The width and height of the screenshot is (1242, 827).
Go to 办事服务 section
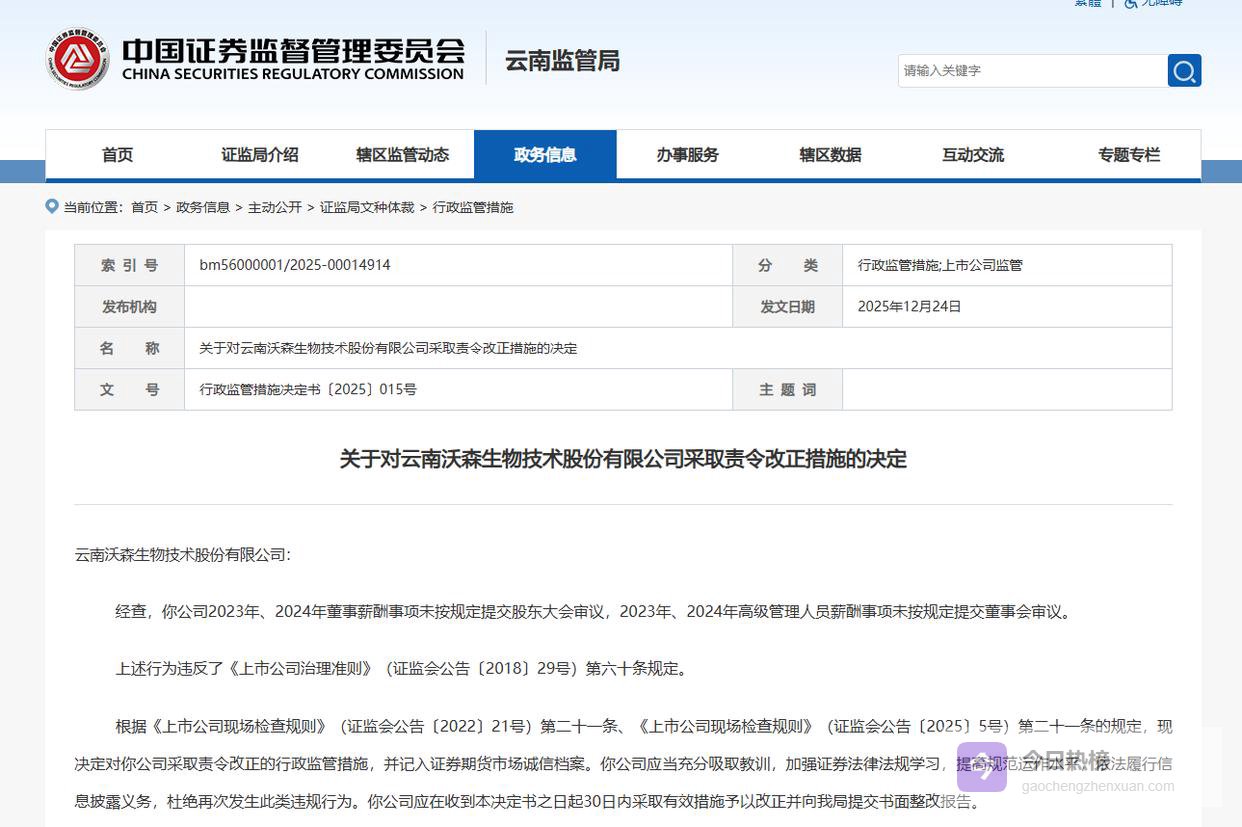687,155
